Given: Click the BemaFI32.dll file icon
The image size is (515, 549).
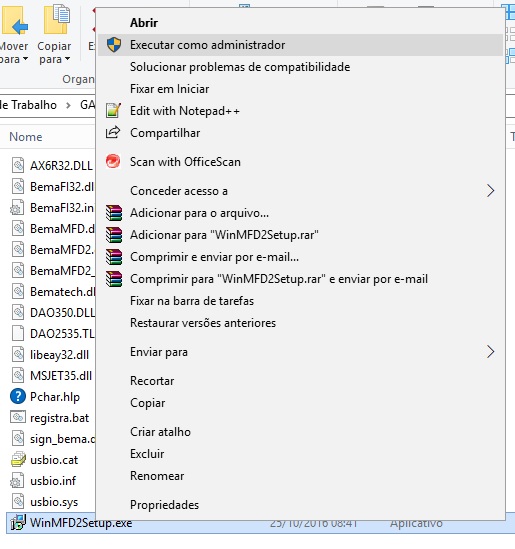Looking at the screenshot, I should coord(18,186).
